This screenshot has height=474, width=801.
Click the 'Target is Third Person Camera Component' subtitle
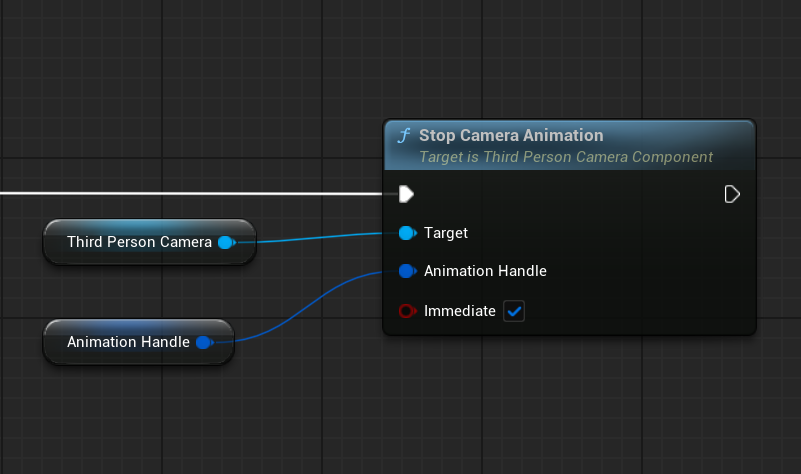(x=565, y=157)
